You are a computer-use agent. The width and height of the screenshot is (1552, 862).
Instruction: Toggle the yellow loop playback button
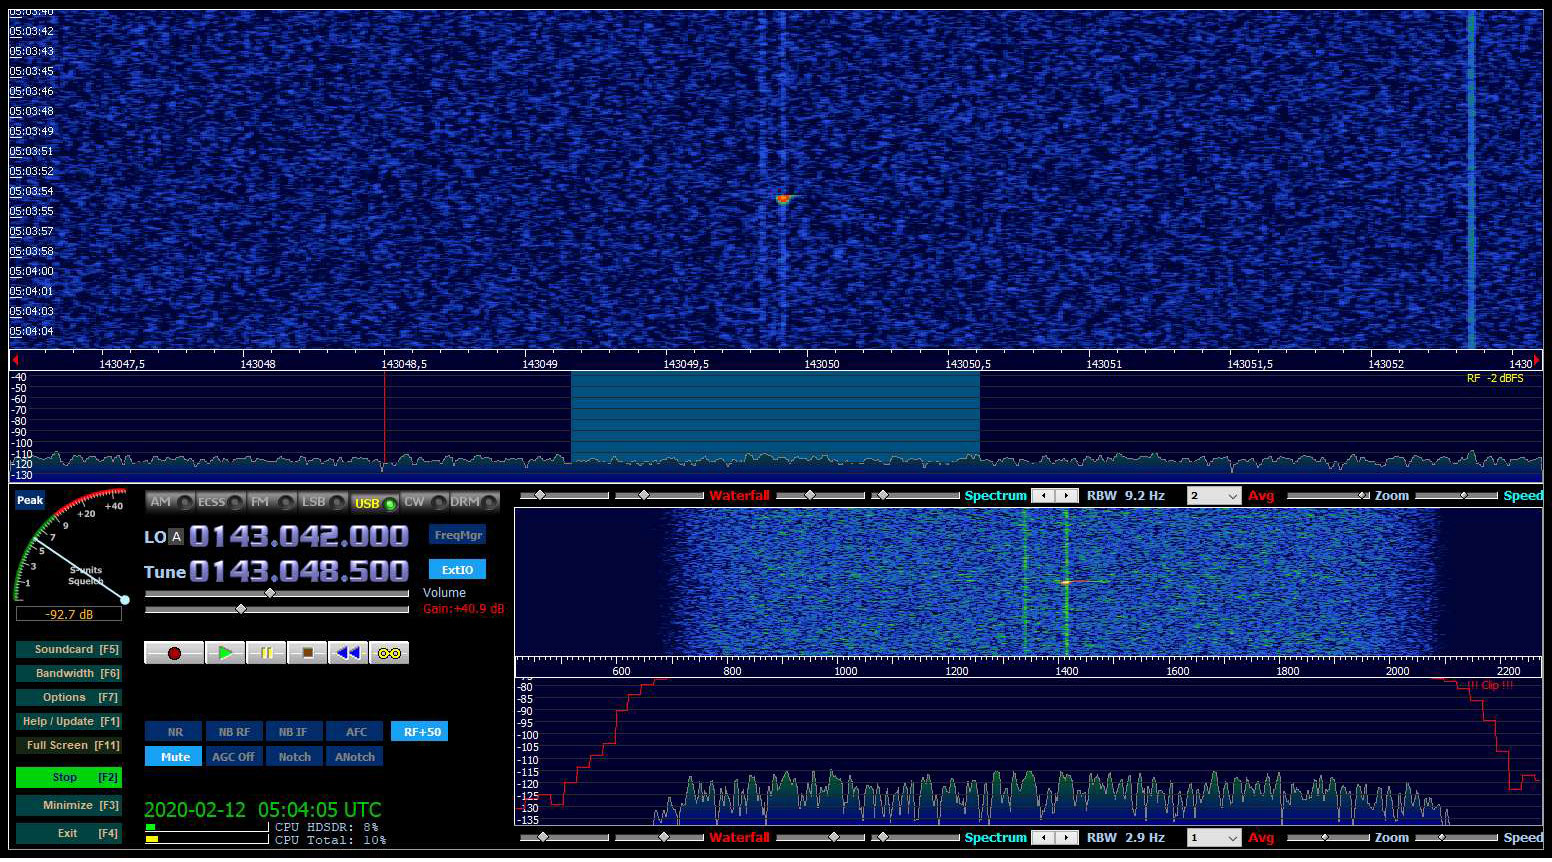[x=389, y=653]
